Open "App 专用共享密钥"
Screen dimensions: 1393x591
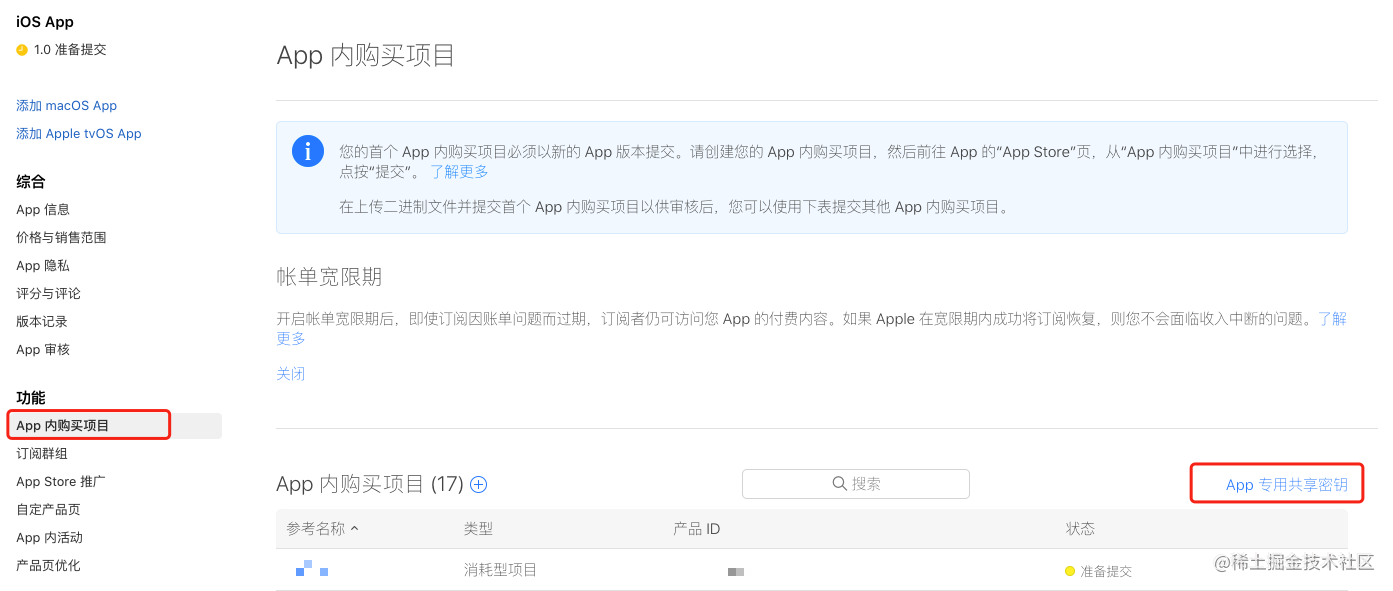tap(1276, 484)
